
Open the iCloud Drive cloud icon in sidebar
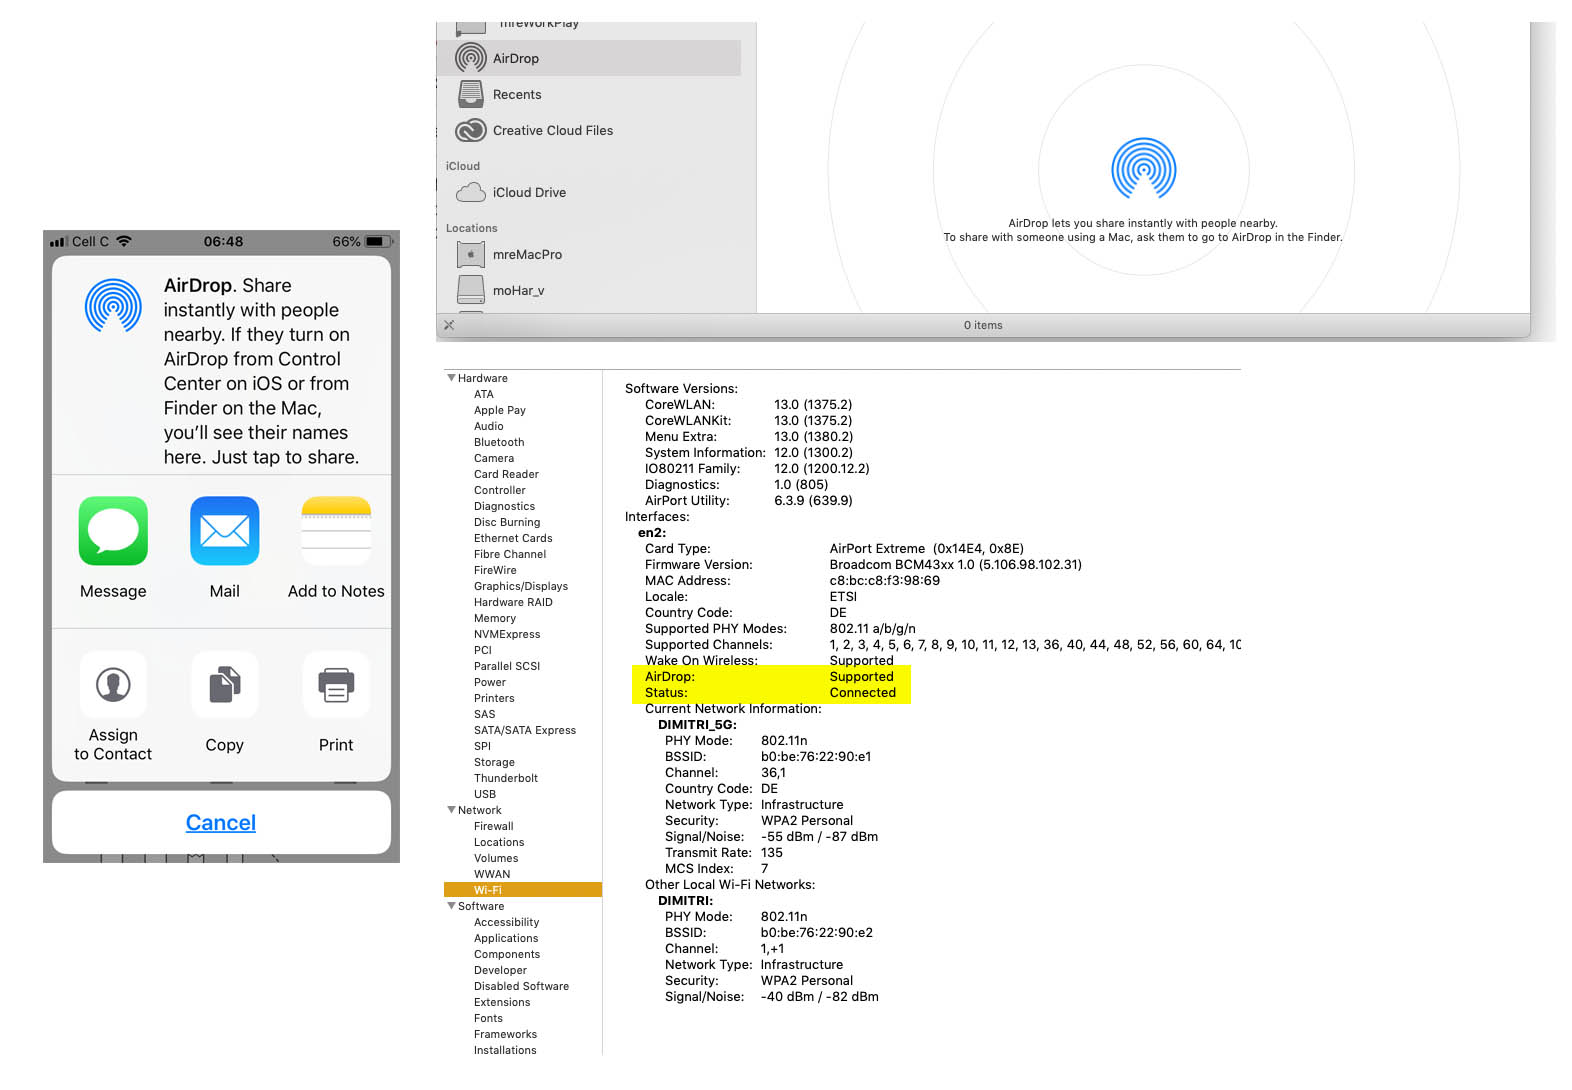coord(470,192)
